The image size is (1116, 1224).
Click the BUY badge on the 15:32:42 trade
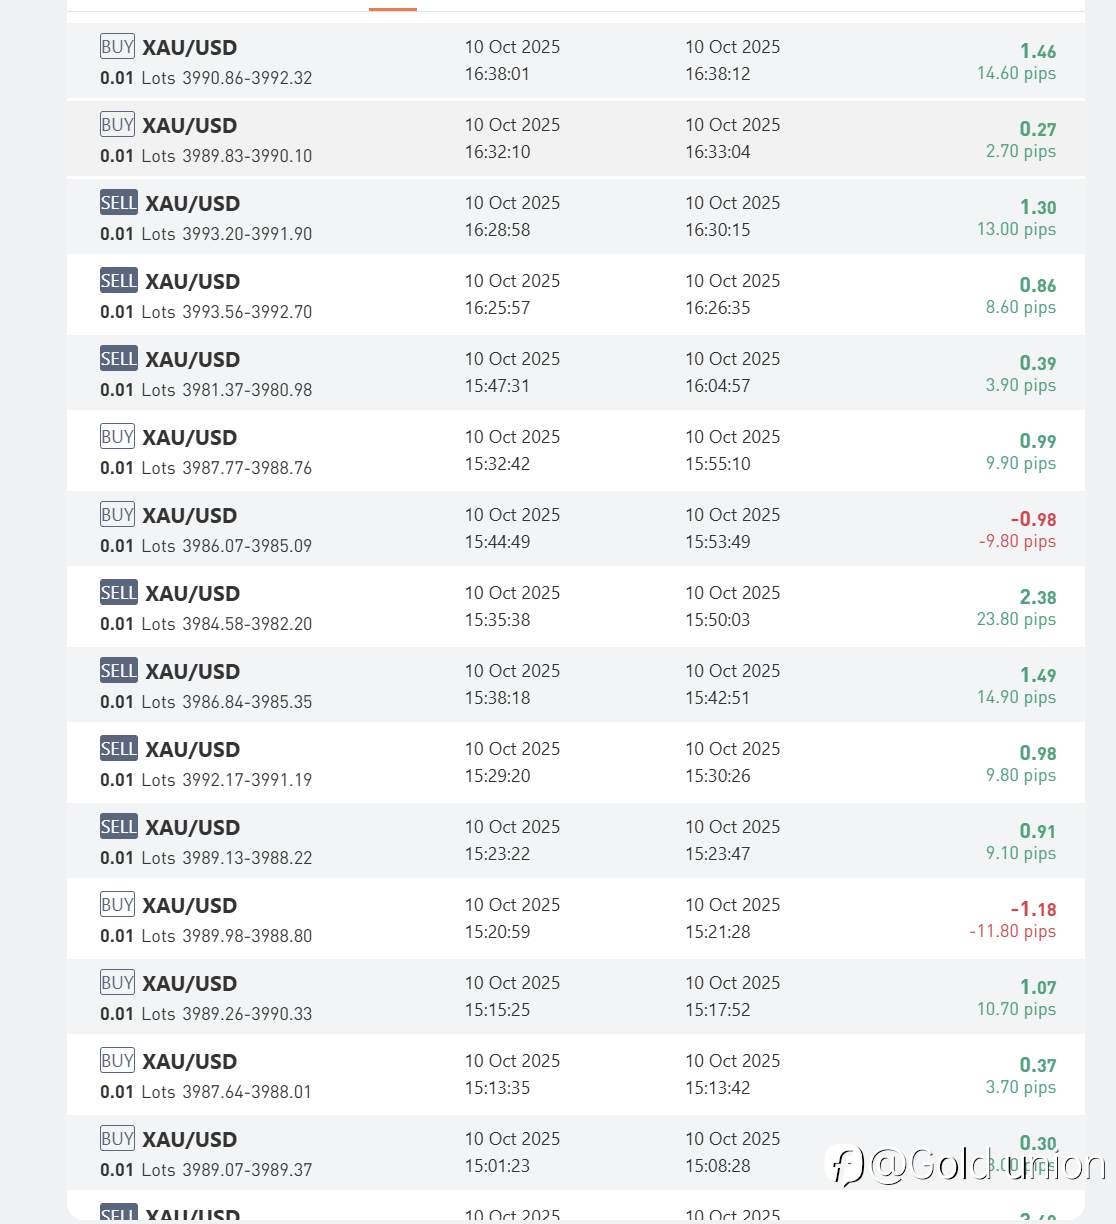pyautogui.click(x=117, y=437)
